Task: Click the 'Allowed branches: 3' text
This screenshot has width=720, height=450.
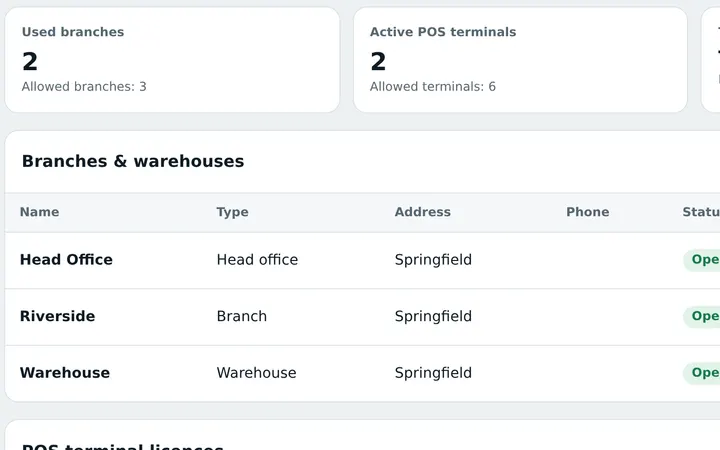Action: pos(84,86)
